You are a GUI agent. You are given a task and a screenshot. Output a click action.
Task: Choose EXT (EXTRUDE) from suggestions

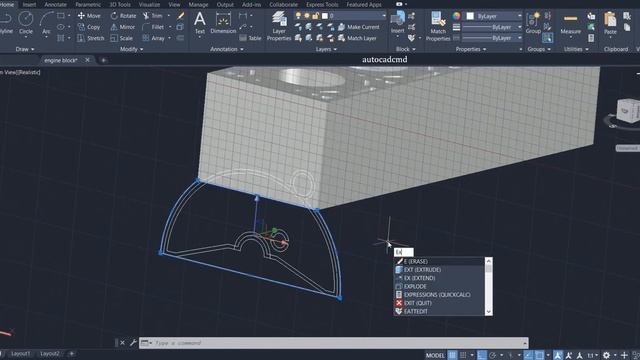(x=439, y=269)
